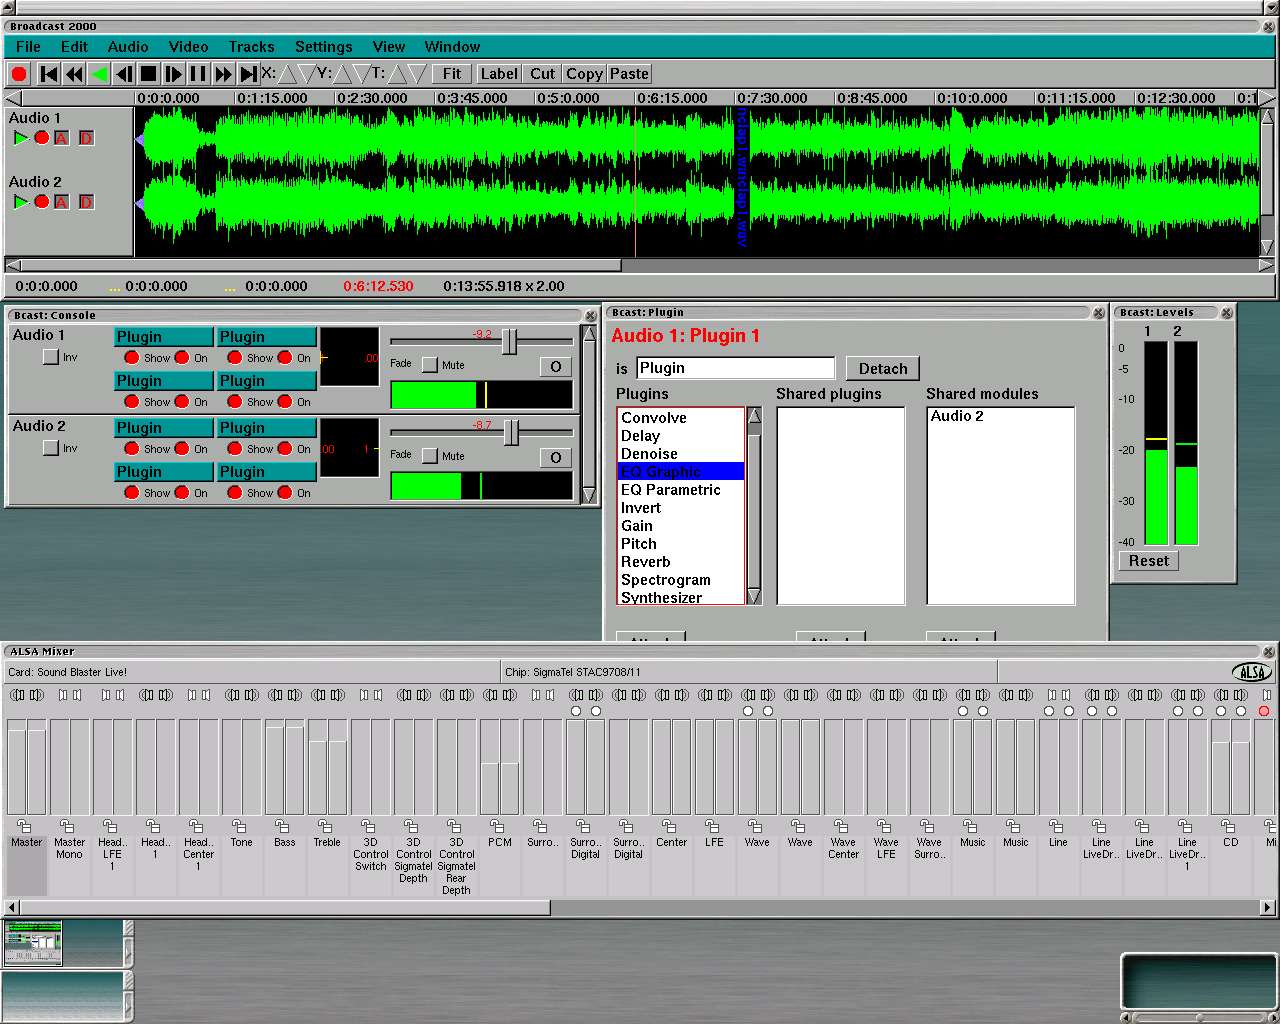Open the Settings menu
The height and width of the screenshot is (1024, 1280).
(x=323, y=47)
